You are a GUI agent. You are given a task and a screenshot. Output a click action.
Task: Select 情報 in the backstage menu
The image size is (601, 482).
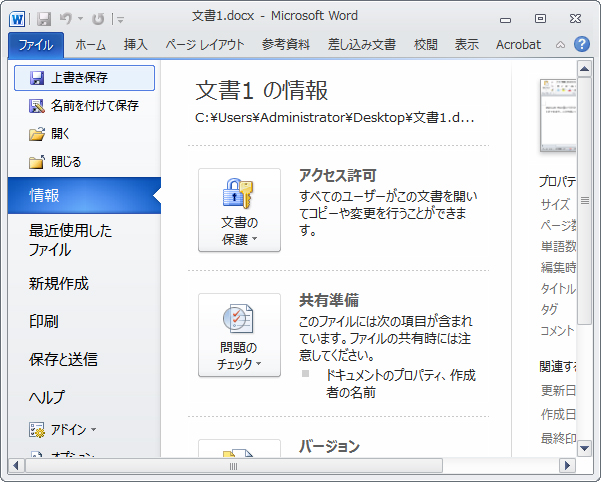coord(84,195)
